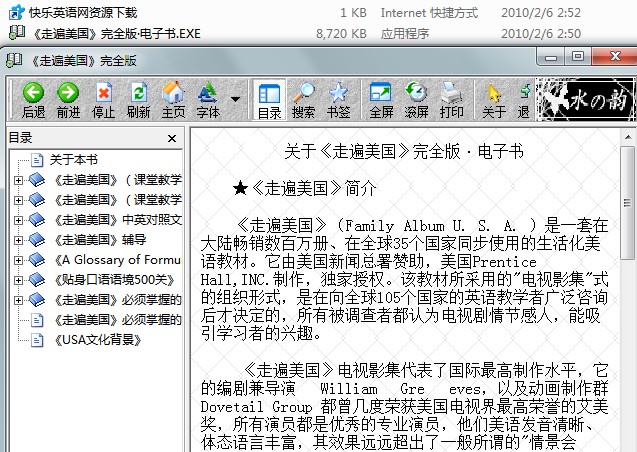Click book icon of 《贴身口语语境500关》
The height and width of the screenshot is (452, 637).
point(37,280)
